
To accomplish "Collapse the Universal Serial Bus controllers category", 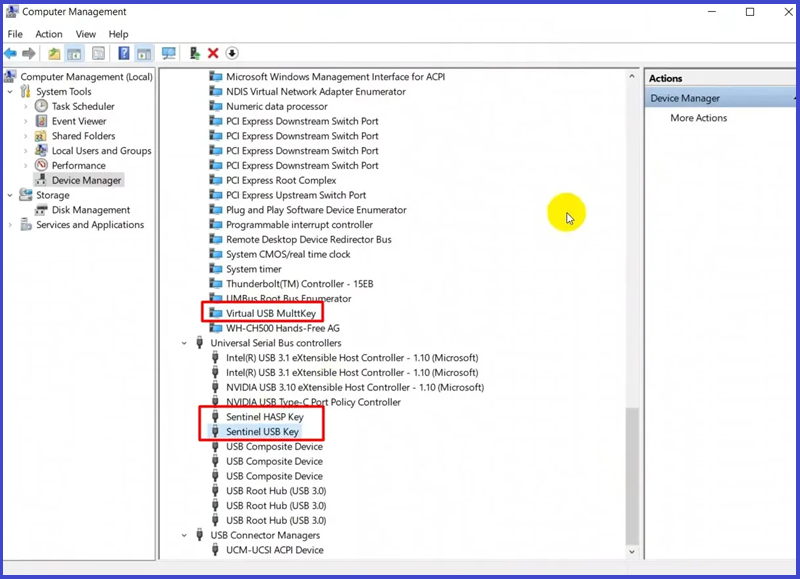I will [185, 343].
